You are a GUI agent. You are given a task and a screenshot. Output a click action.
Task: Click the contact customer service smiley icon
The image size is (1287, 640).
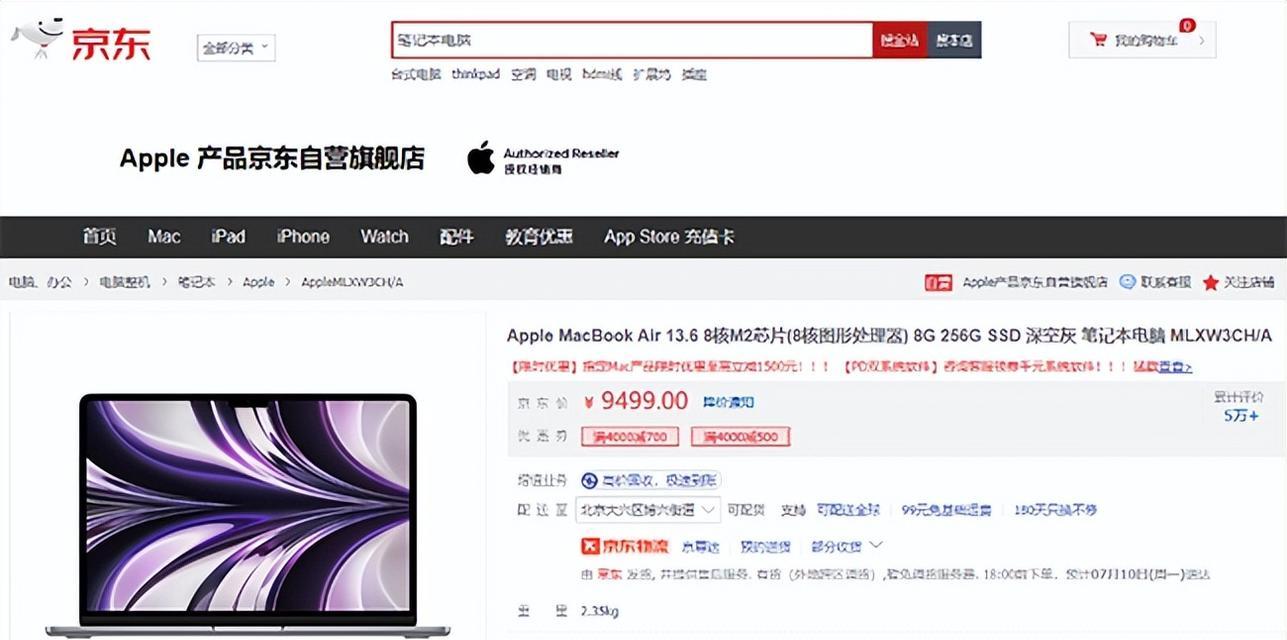tap(1127, 282)
